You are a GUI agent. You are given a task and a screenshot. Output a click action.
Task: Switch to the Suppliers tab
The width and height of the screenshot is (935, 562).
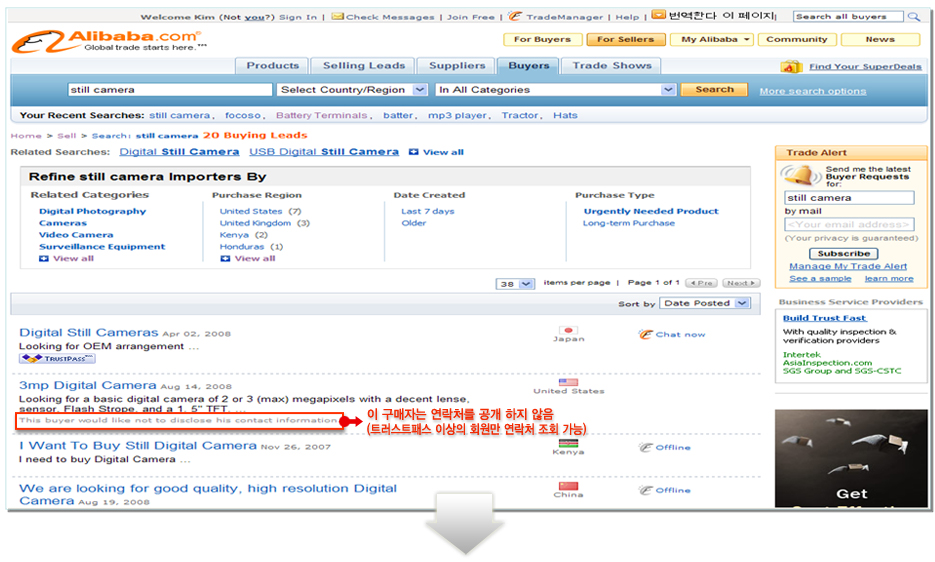(x=457, y=66)
